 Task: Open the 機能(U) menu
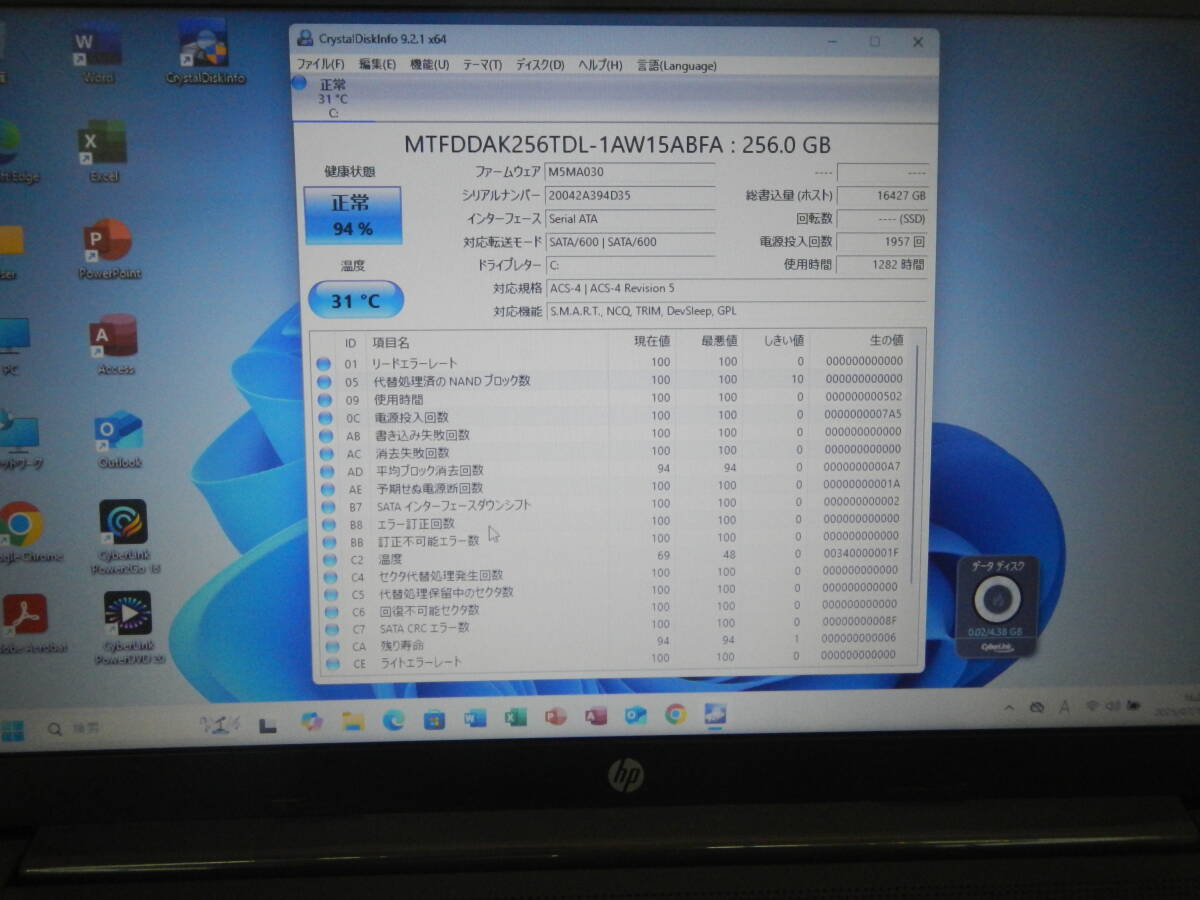pos(429,65)
